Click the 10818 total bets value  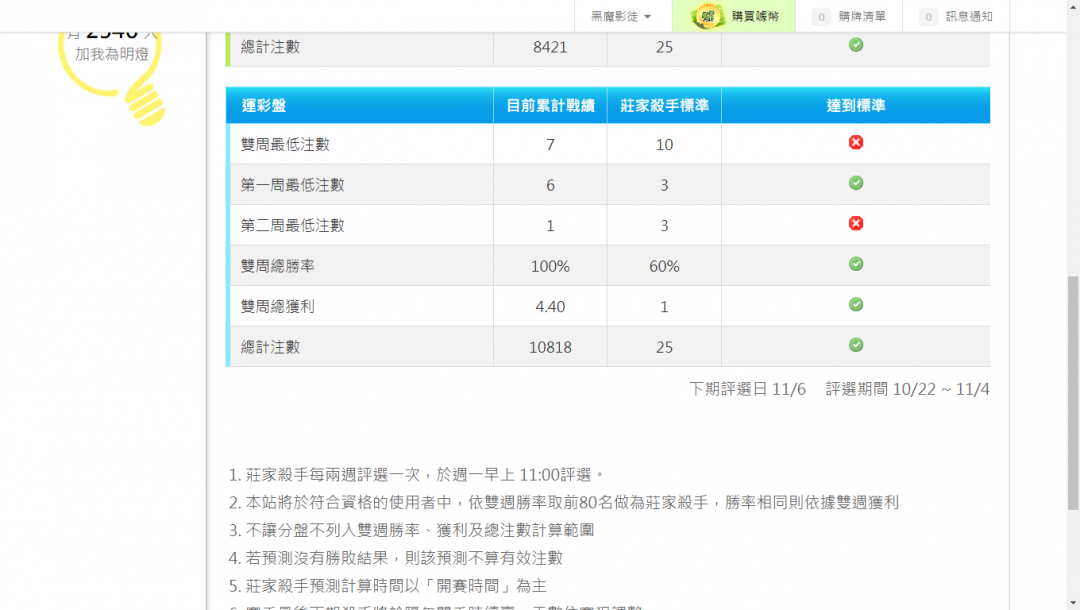(x=550, y=348)
